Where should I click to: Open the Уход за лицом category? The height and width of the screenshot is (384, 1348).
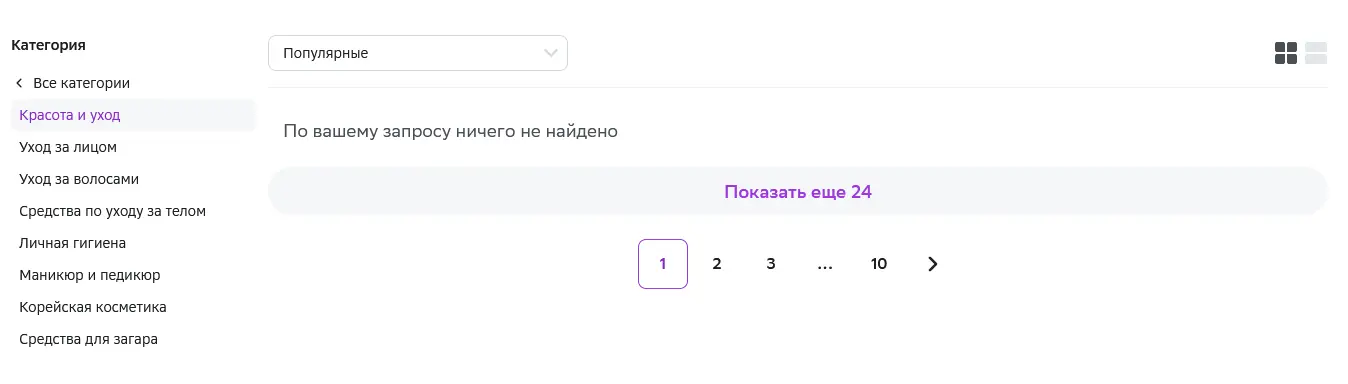pos(68,147)
